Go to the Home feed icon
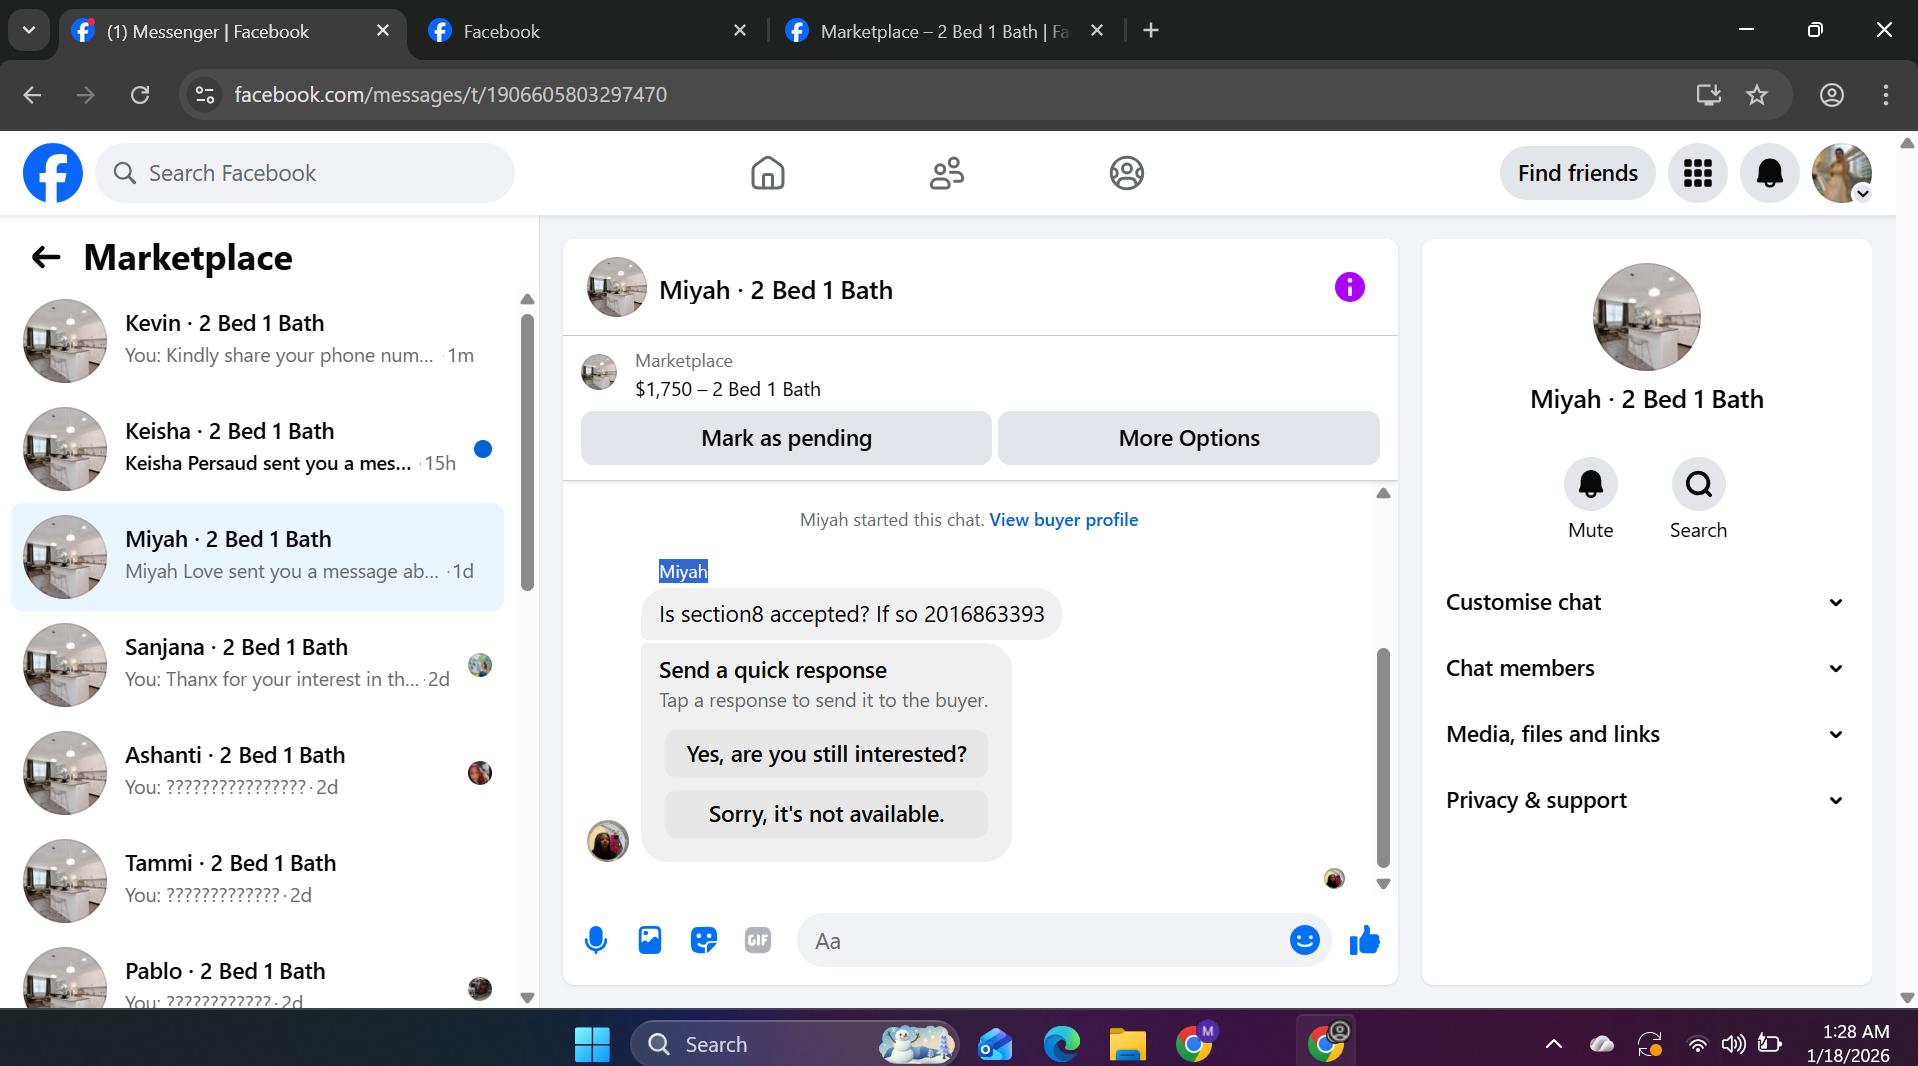The width and height of the screenshot is (1918, 1066). point(767,173)
